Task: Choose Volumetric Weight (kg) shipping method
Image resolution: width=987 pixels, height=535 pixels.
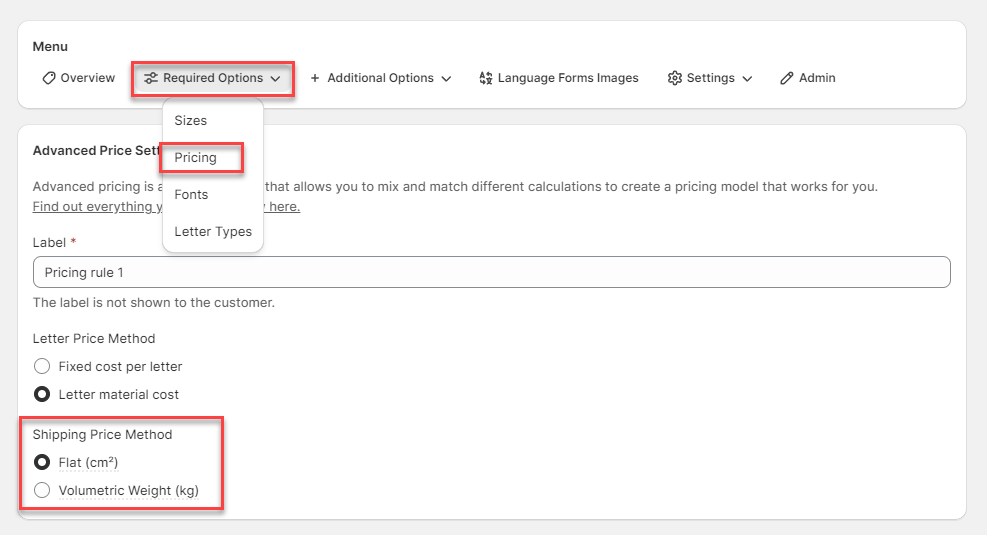Action: 42,490
